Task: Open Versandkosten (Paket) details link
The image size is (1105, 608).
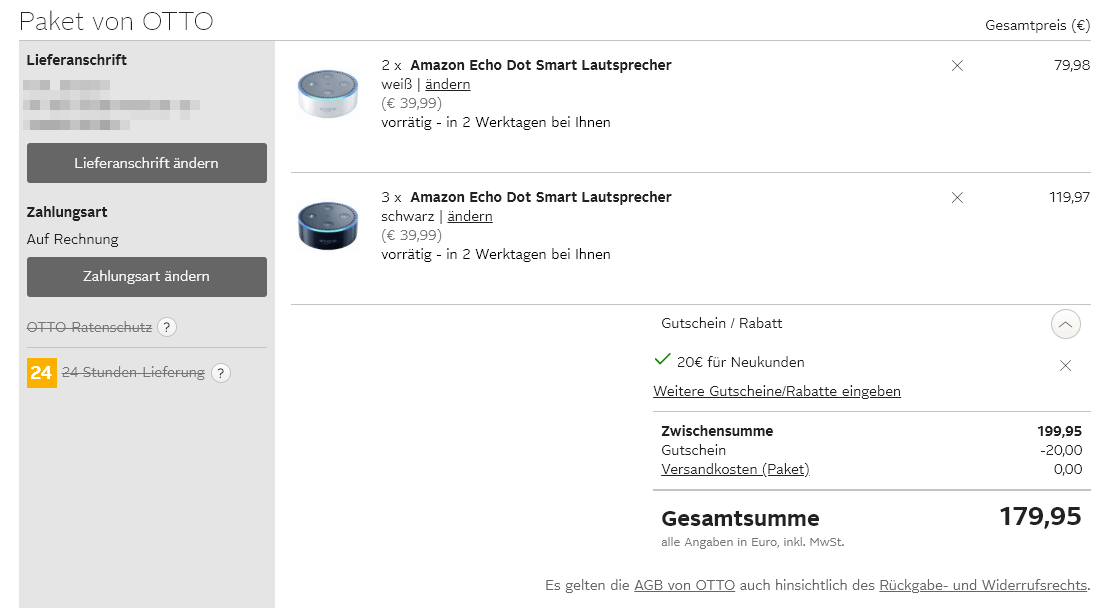Action: 735,469
